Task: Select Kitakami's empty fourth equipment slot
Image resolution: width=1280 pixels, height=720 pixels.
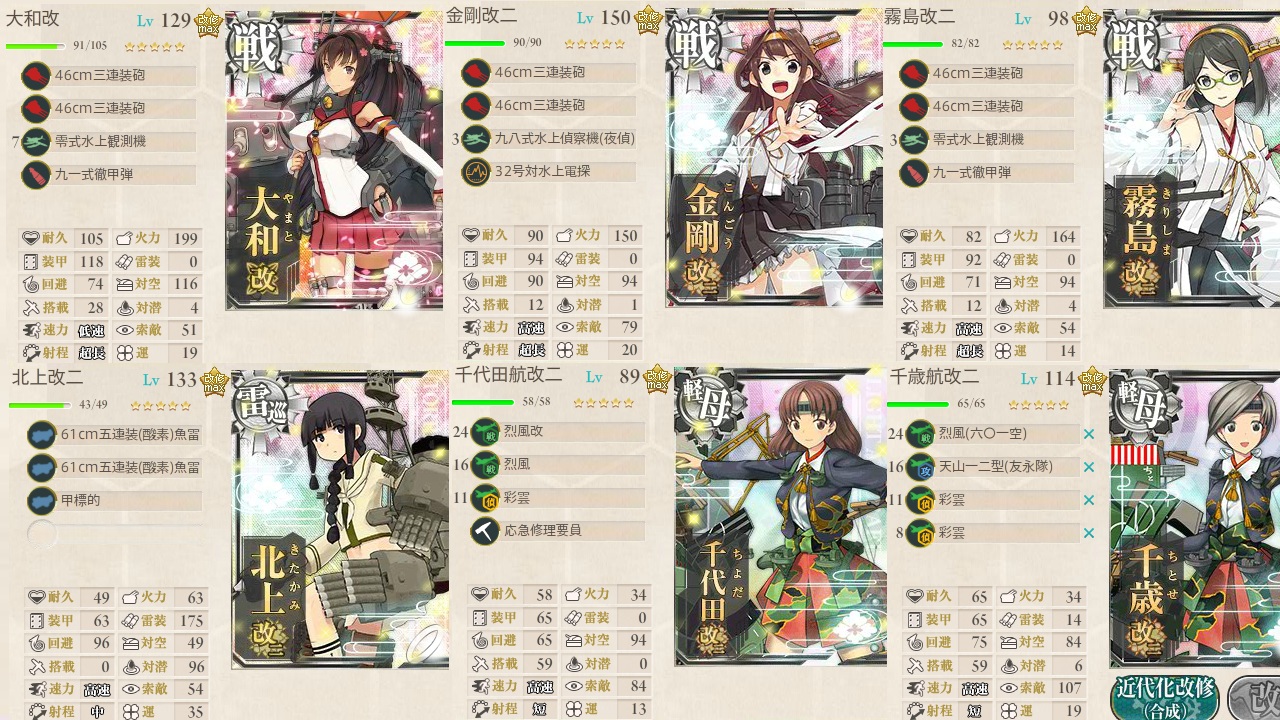Action: 115,533
